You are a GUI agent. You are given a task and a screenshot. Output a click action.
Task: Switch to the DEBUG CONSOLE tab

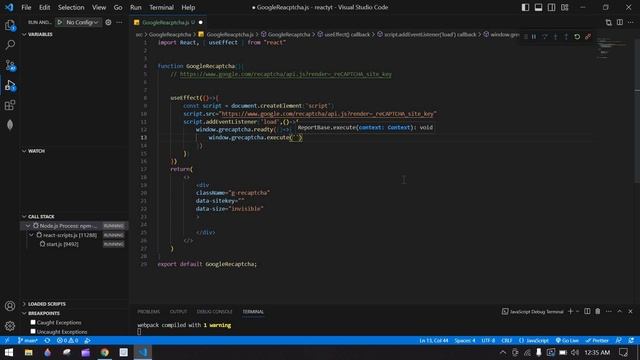click(214, 311)
